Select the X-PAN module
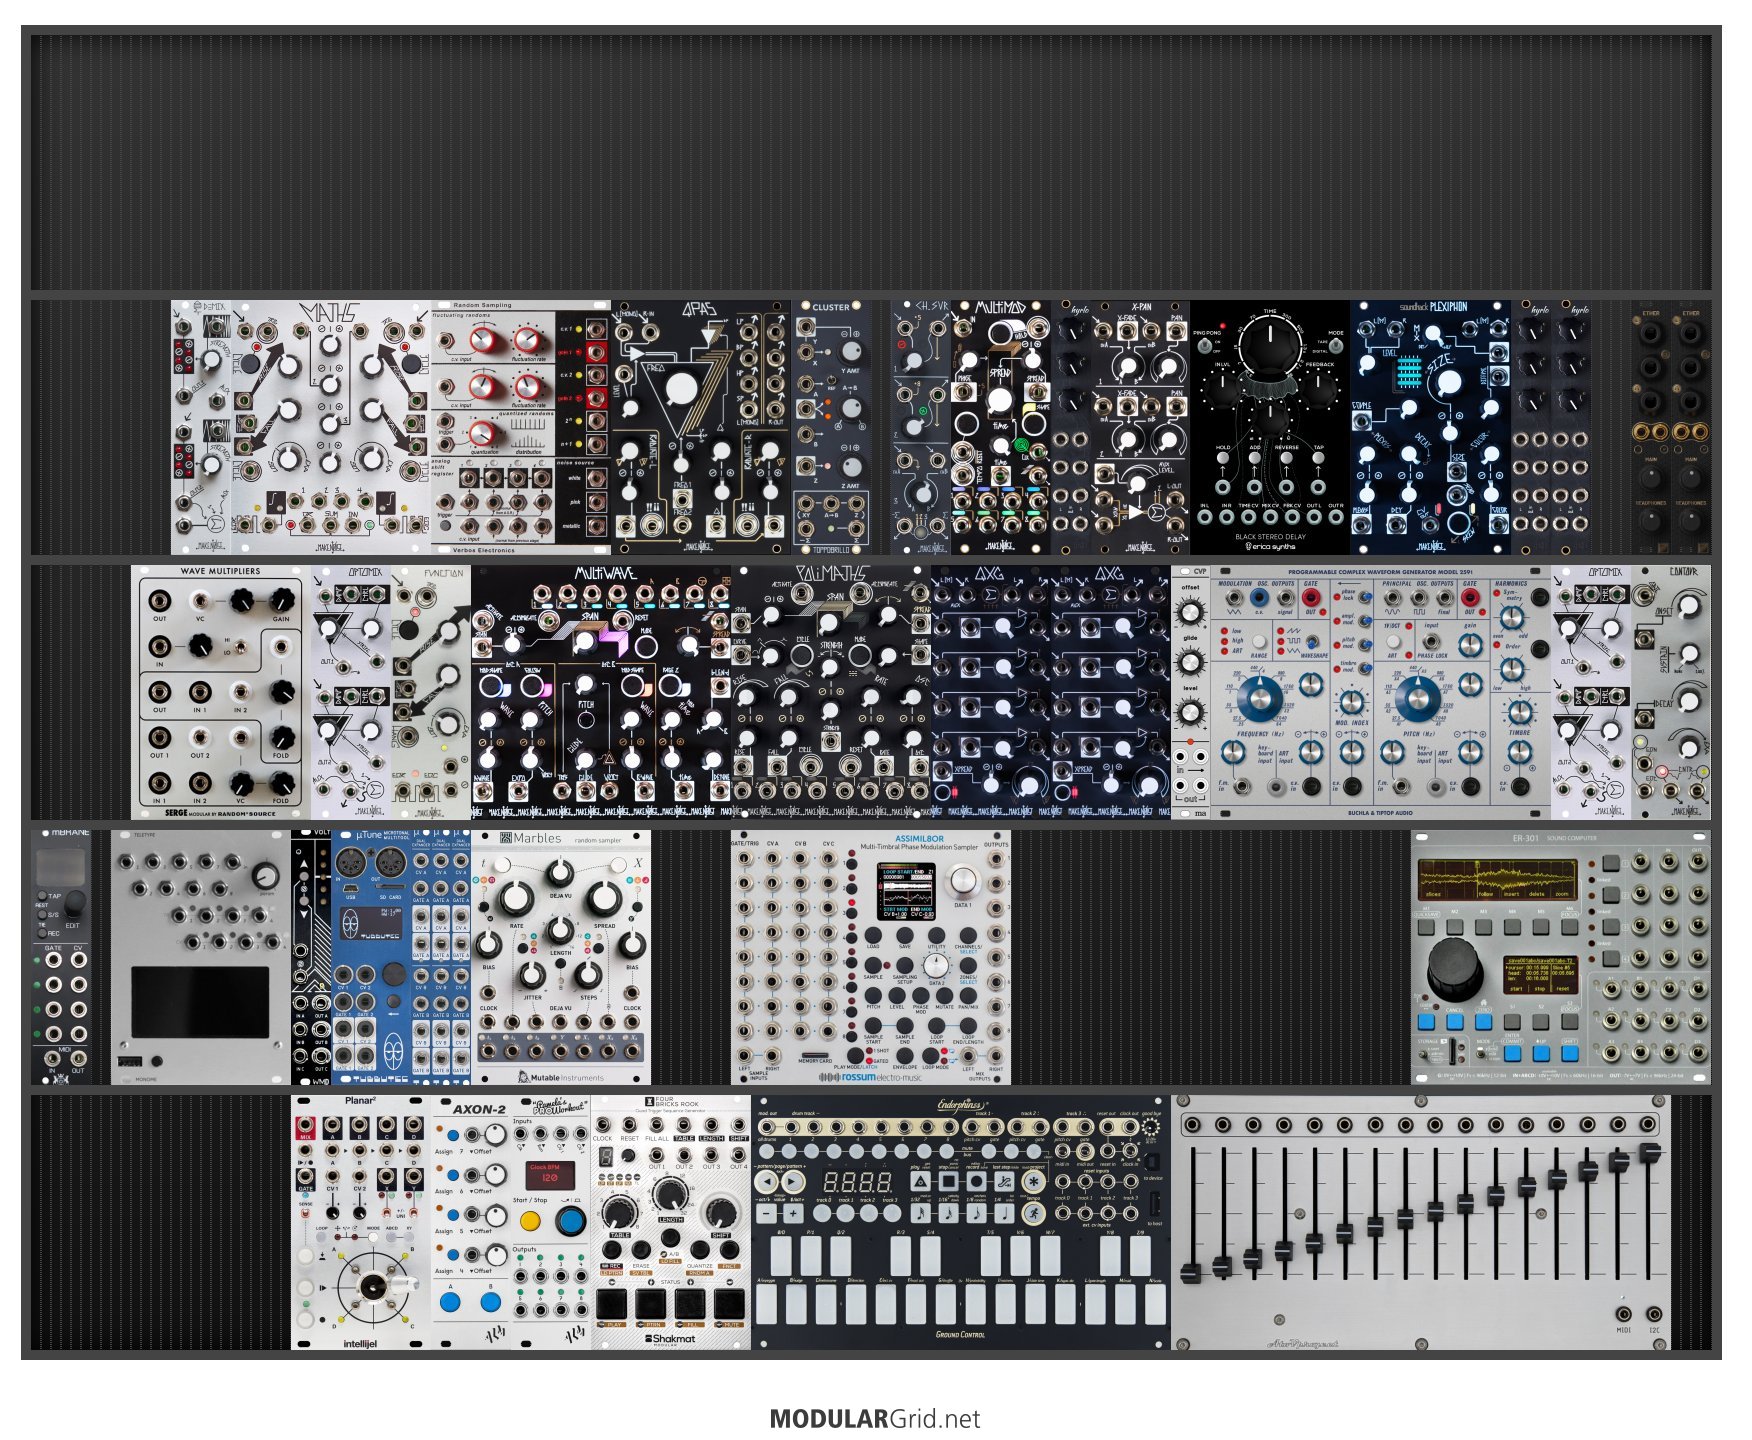Image resolution: width=1752 pixels, height=1440 pixels. coord(1141,427)
